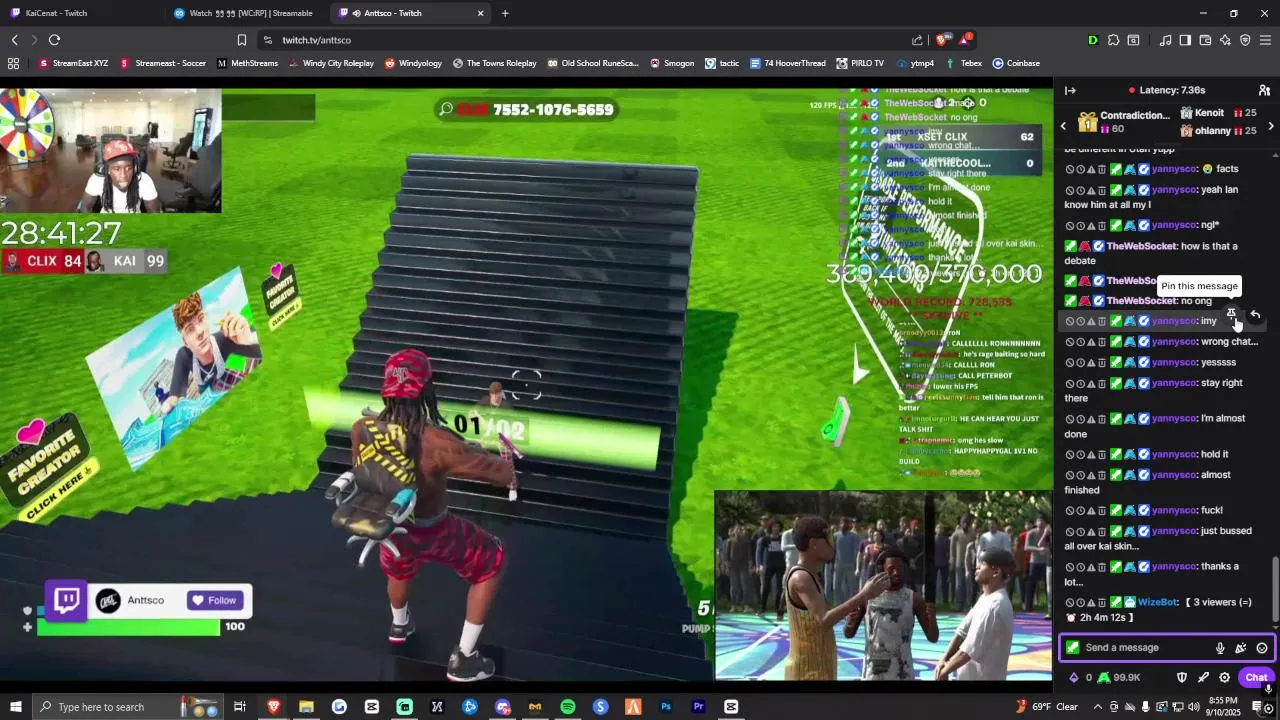Open Brave Shields lion icon

(x=942, y=40)
